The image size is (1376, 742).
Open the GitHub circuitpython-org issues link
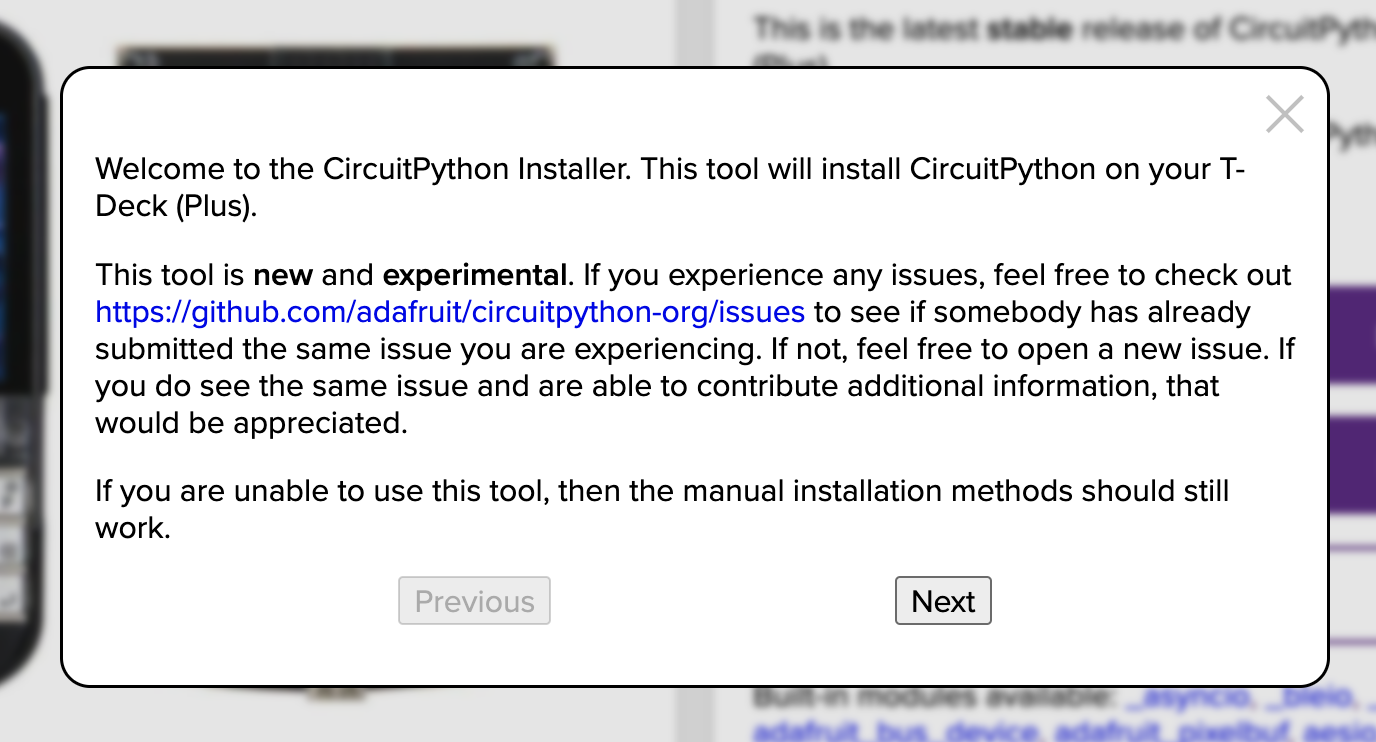click(x=450, y=312)
